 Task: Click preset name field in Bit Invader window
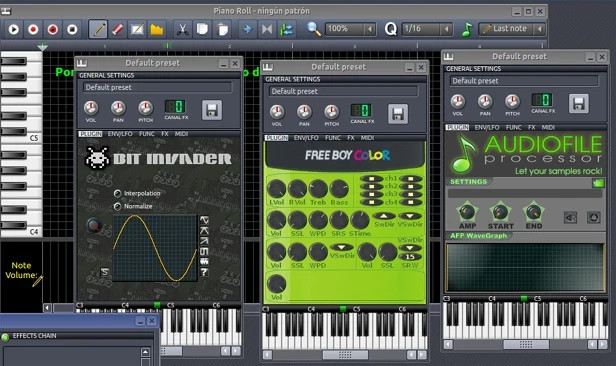point(158,88)
